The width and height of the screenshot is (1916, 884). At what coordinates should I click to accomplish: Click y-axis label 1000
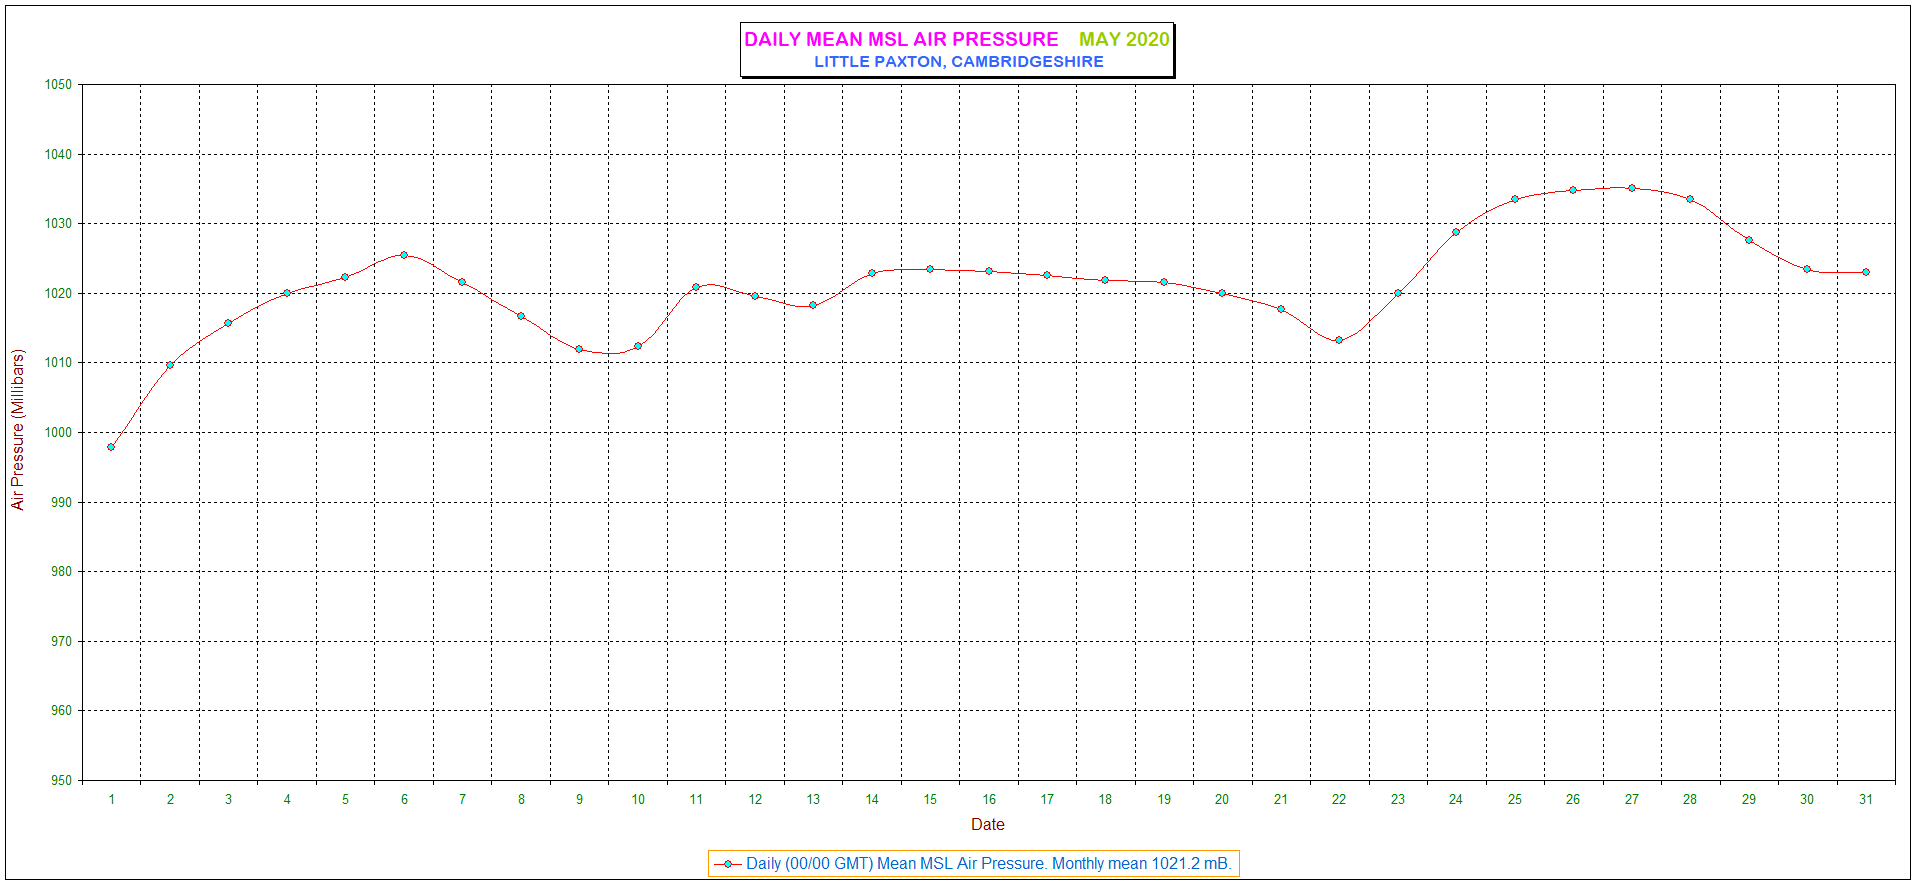pos(58,433)
